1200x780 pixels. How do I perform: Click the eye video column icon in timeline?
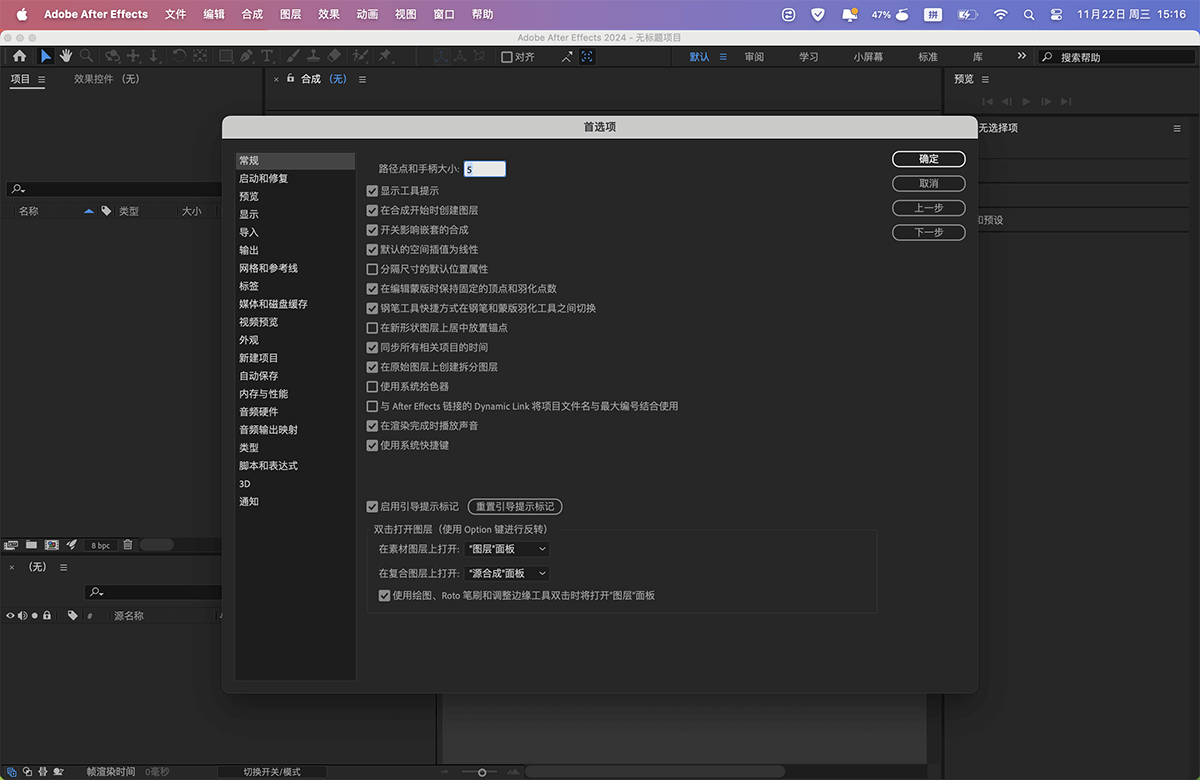coord(11,616)
